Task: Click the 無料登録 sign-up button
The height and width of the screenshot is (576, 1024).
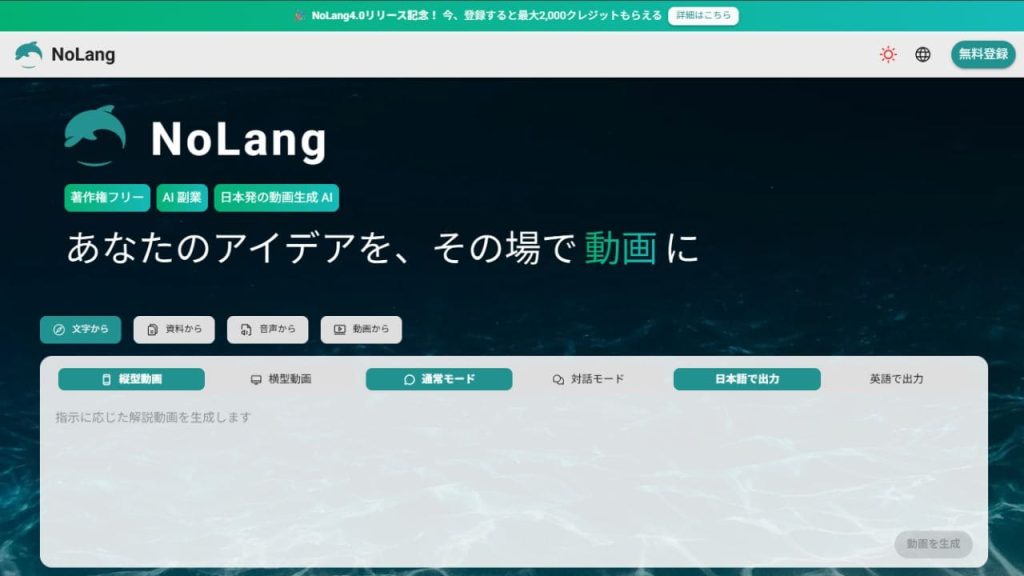Action: point(982,54)
